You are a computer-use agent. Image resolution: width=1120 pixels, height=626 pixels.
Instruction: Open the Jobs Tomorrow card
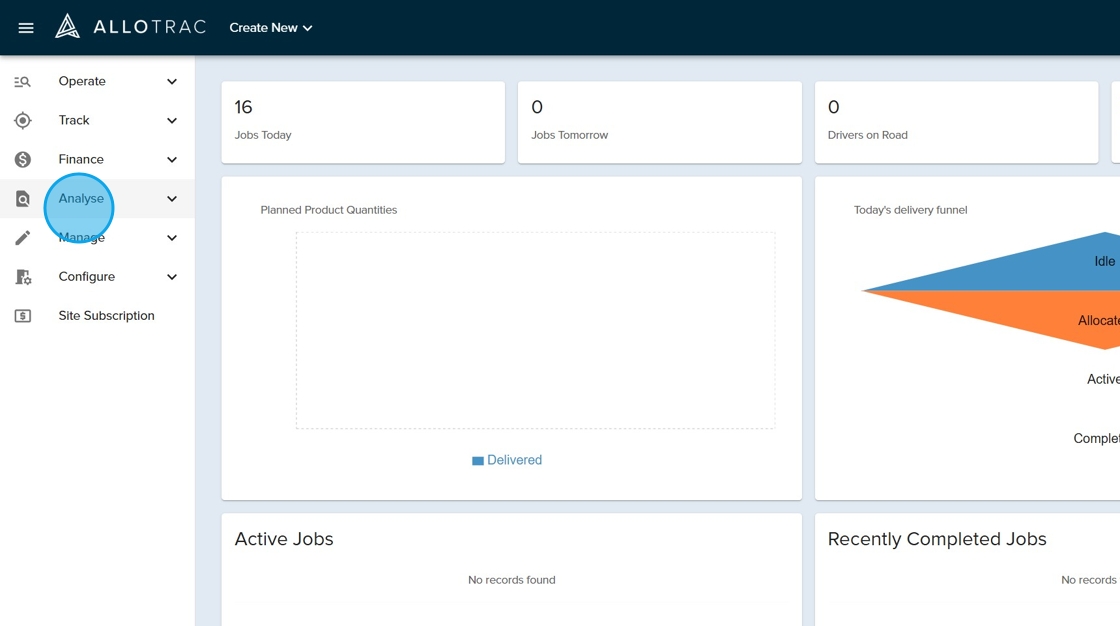click(659, 122)
